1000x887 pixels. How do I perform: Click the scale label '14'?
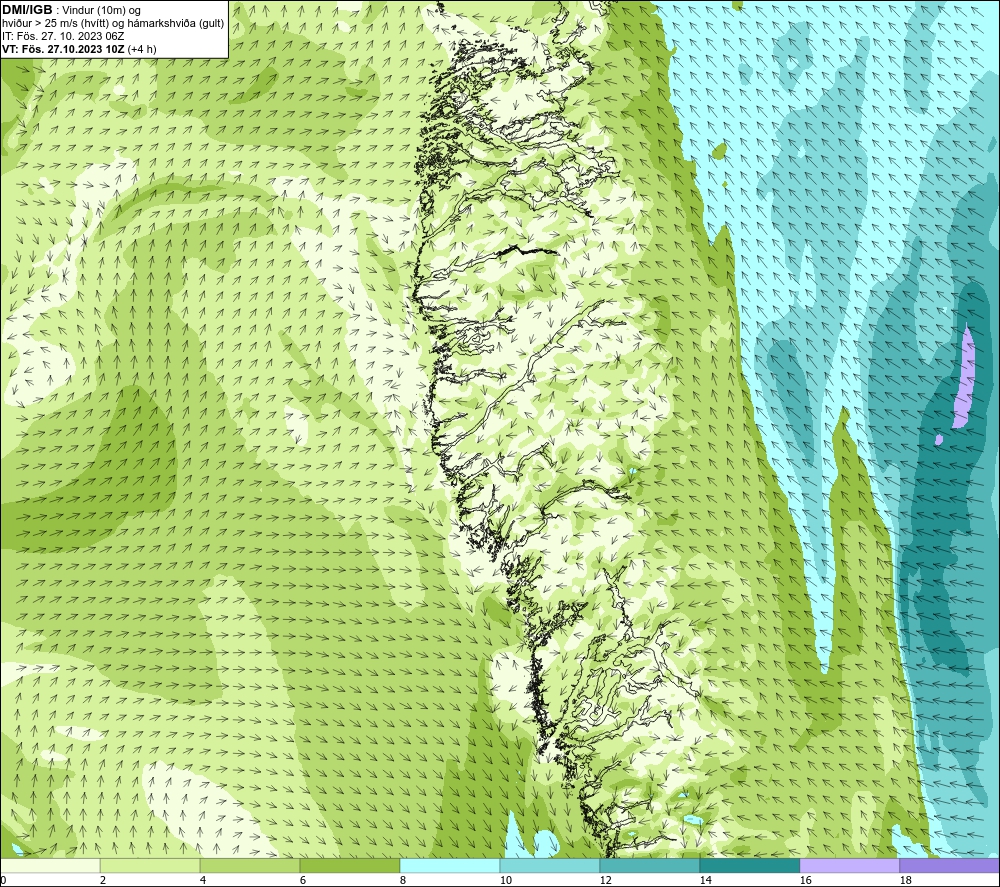tap(706, 880)
